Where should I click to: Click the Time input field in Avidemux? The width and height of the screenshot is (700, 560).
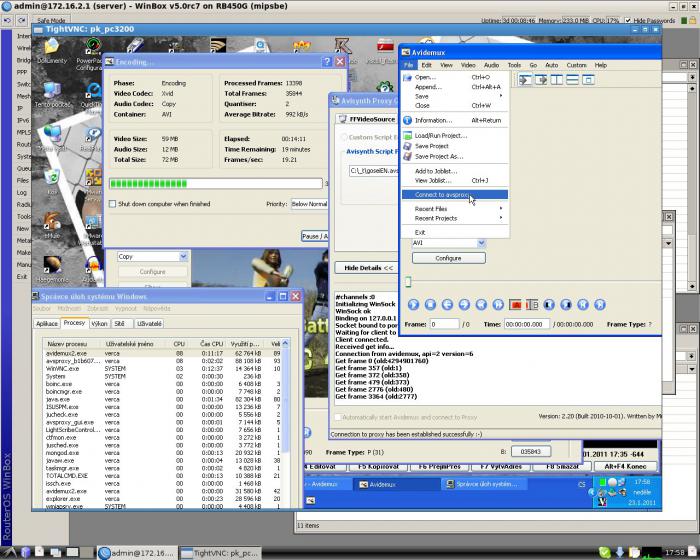527,324
